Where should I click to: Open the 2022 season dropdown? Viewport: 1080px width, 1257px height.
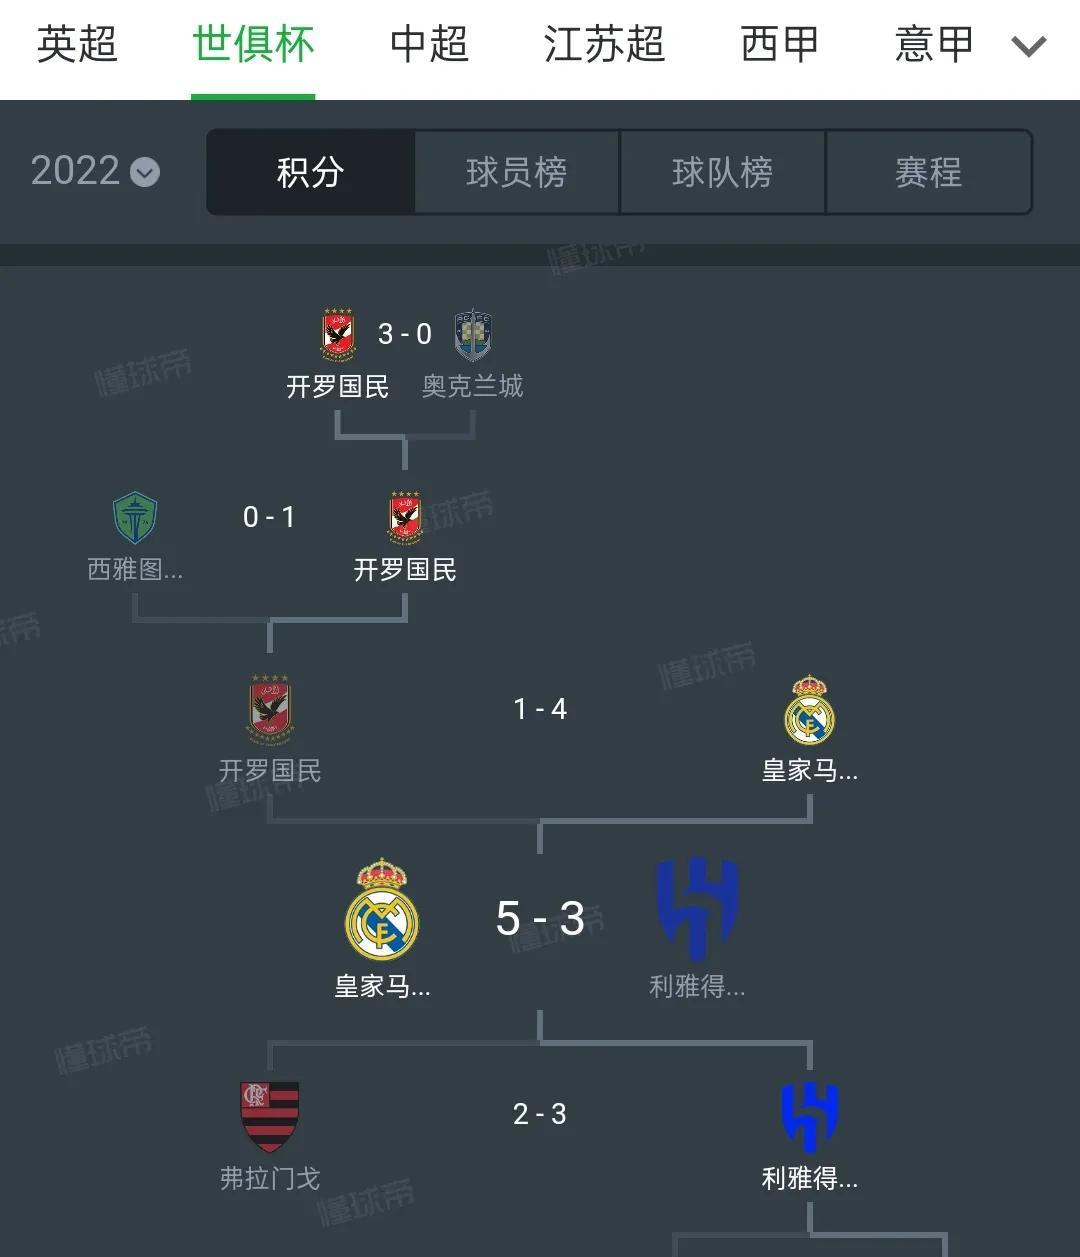(x=95, y=171)
